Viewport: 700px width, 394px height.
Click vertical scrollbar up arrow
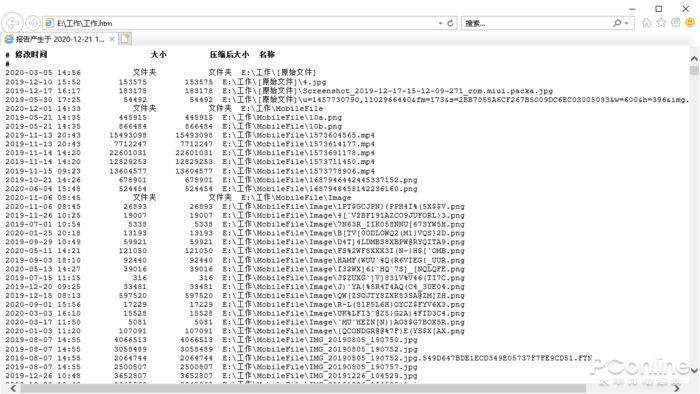coord(694,58)
